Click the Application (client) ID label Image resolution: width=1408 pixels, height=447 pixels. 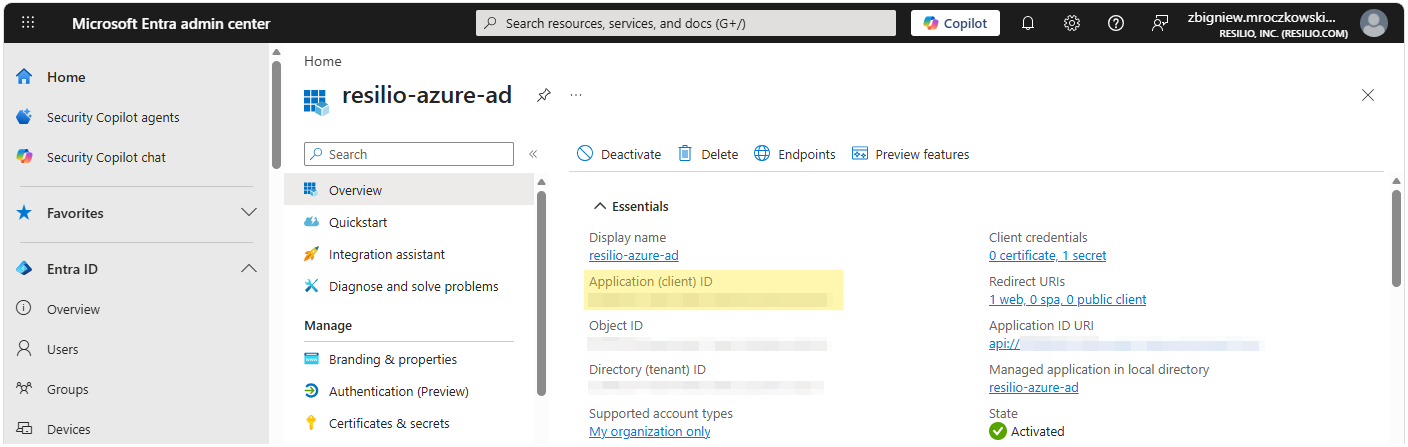[x=651, y=282]
